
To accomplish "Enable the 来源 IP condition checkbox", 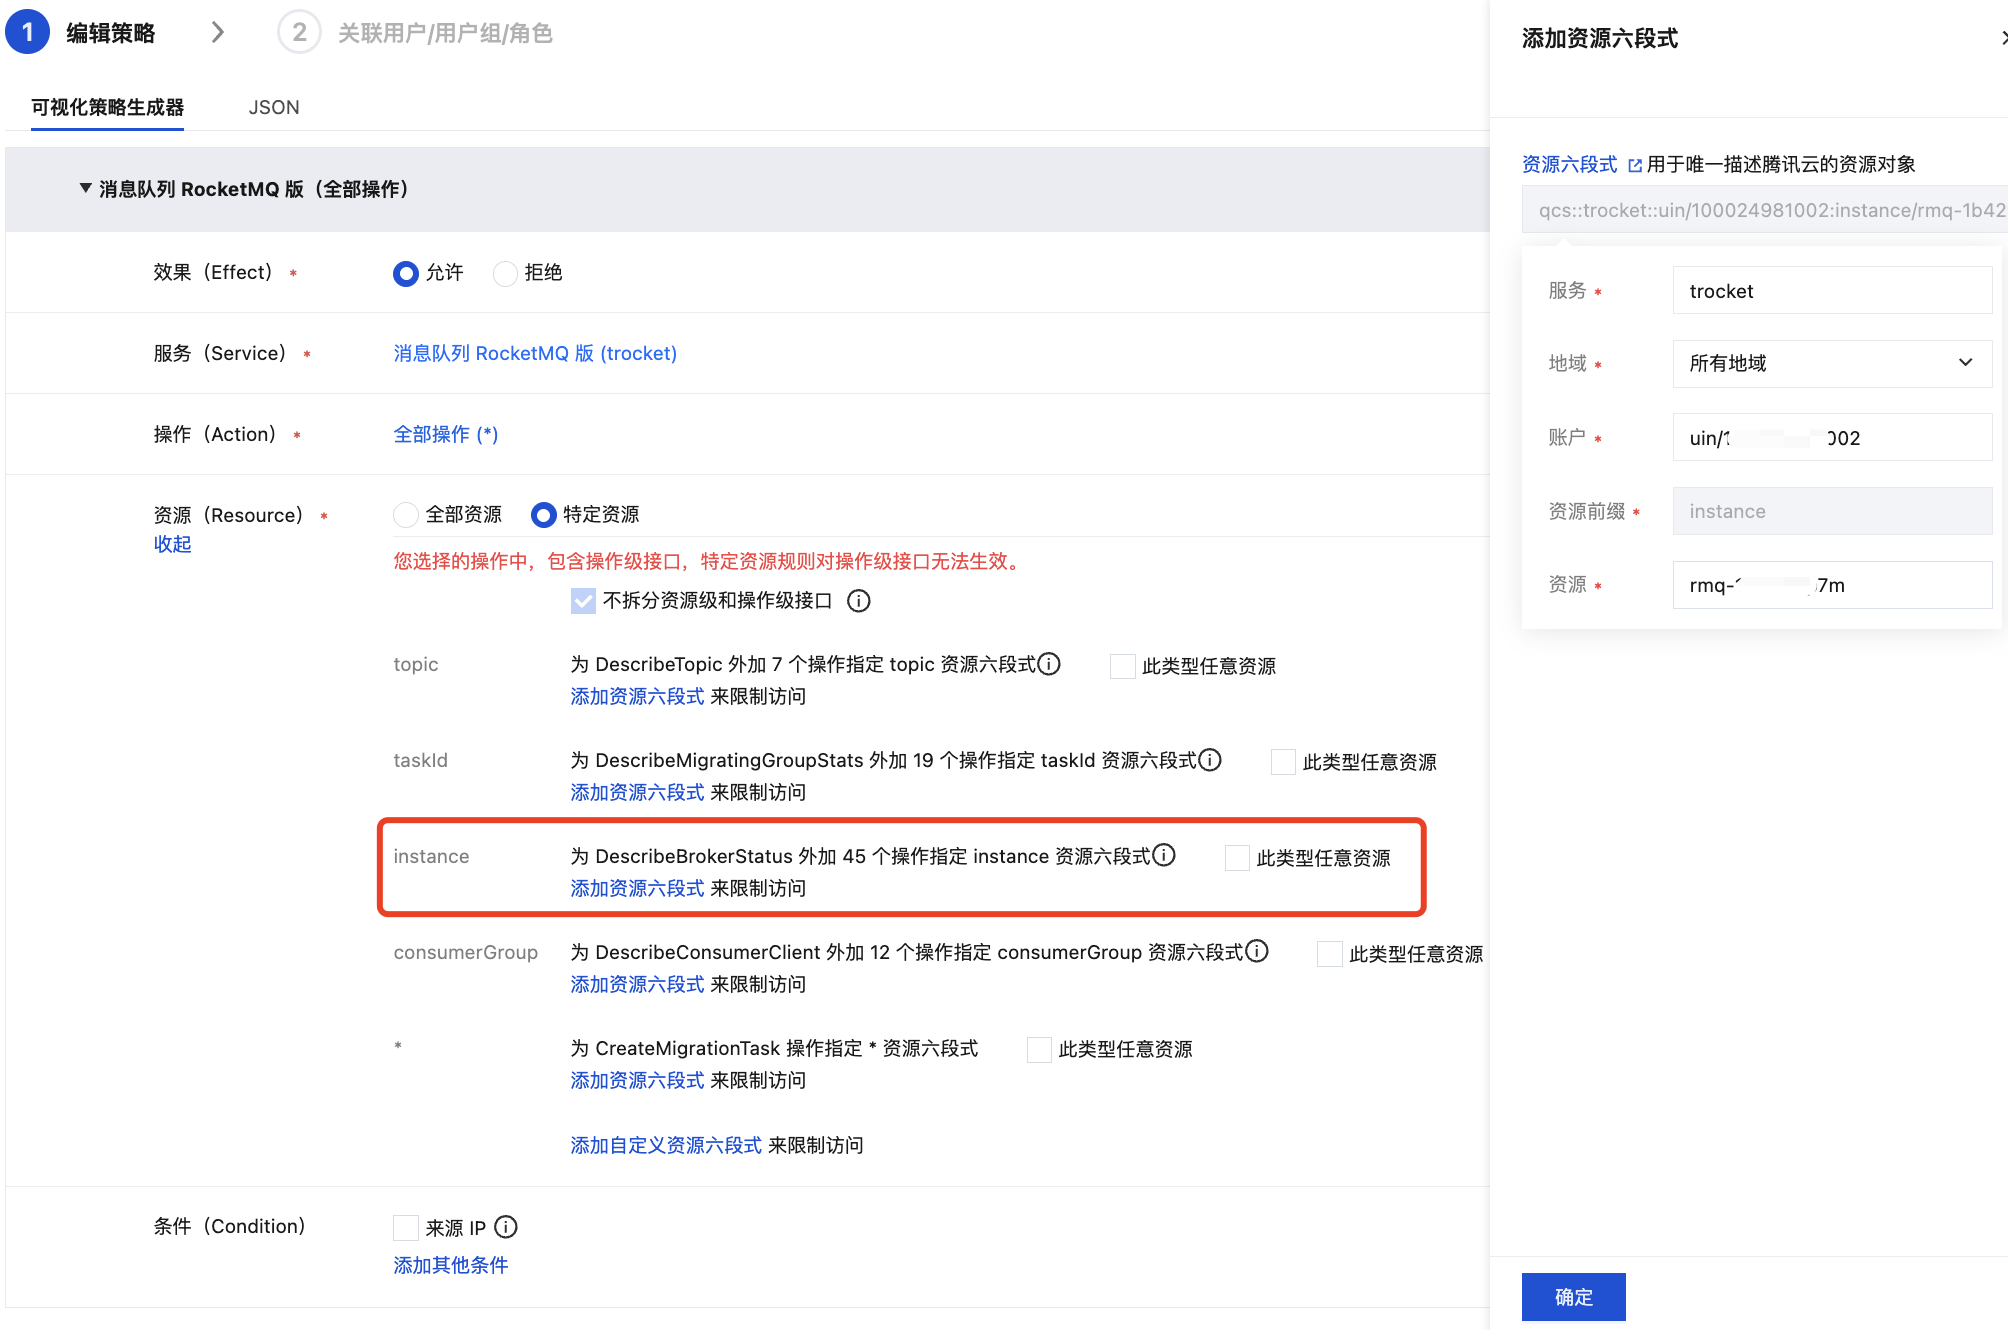I will click(405, 1227).
